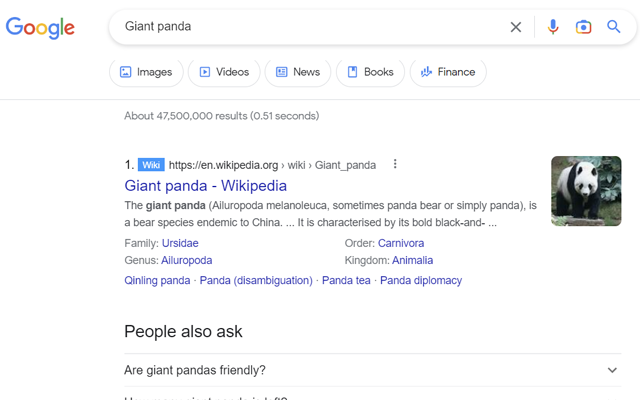Focus the search field containing Giant panda
640x400 pixels.
300,27
